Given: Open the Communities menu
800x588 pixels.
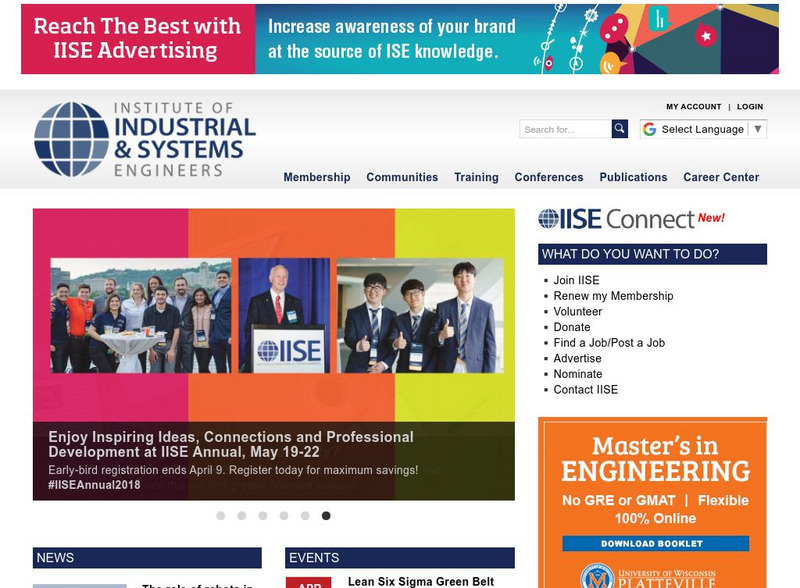Looking at the screenshot, I should 402,177.
